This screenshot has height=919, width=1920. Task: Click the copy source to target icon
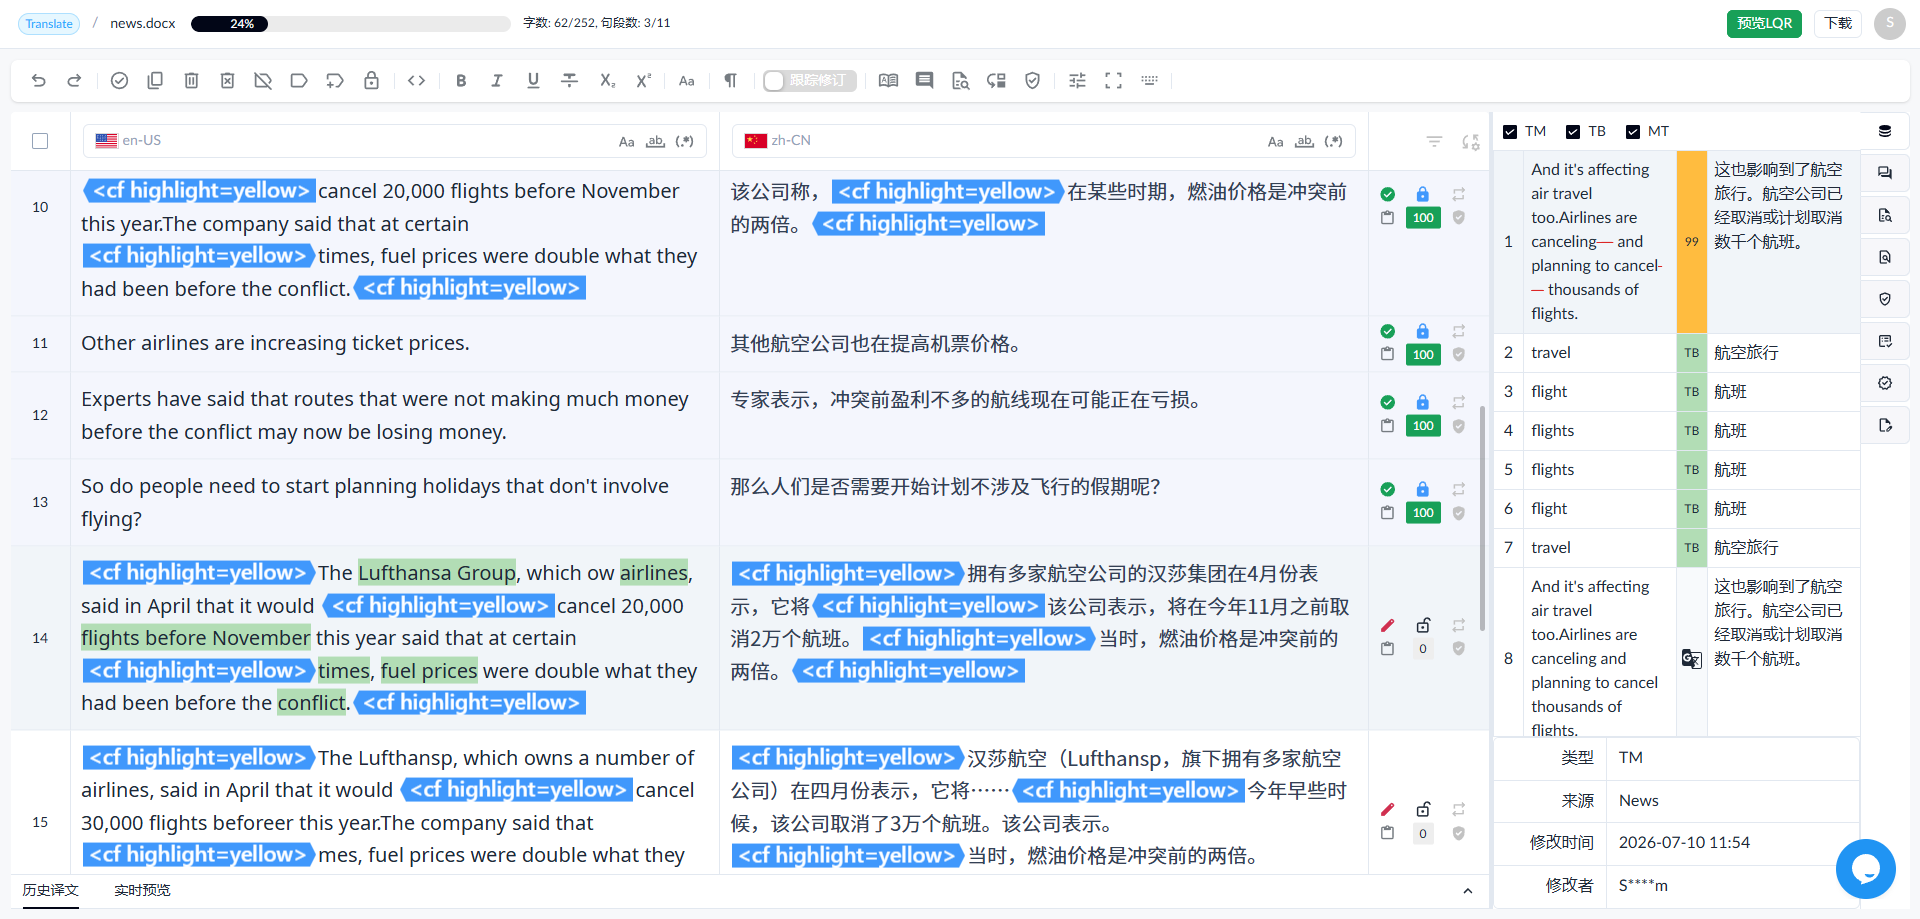155,81
